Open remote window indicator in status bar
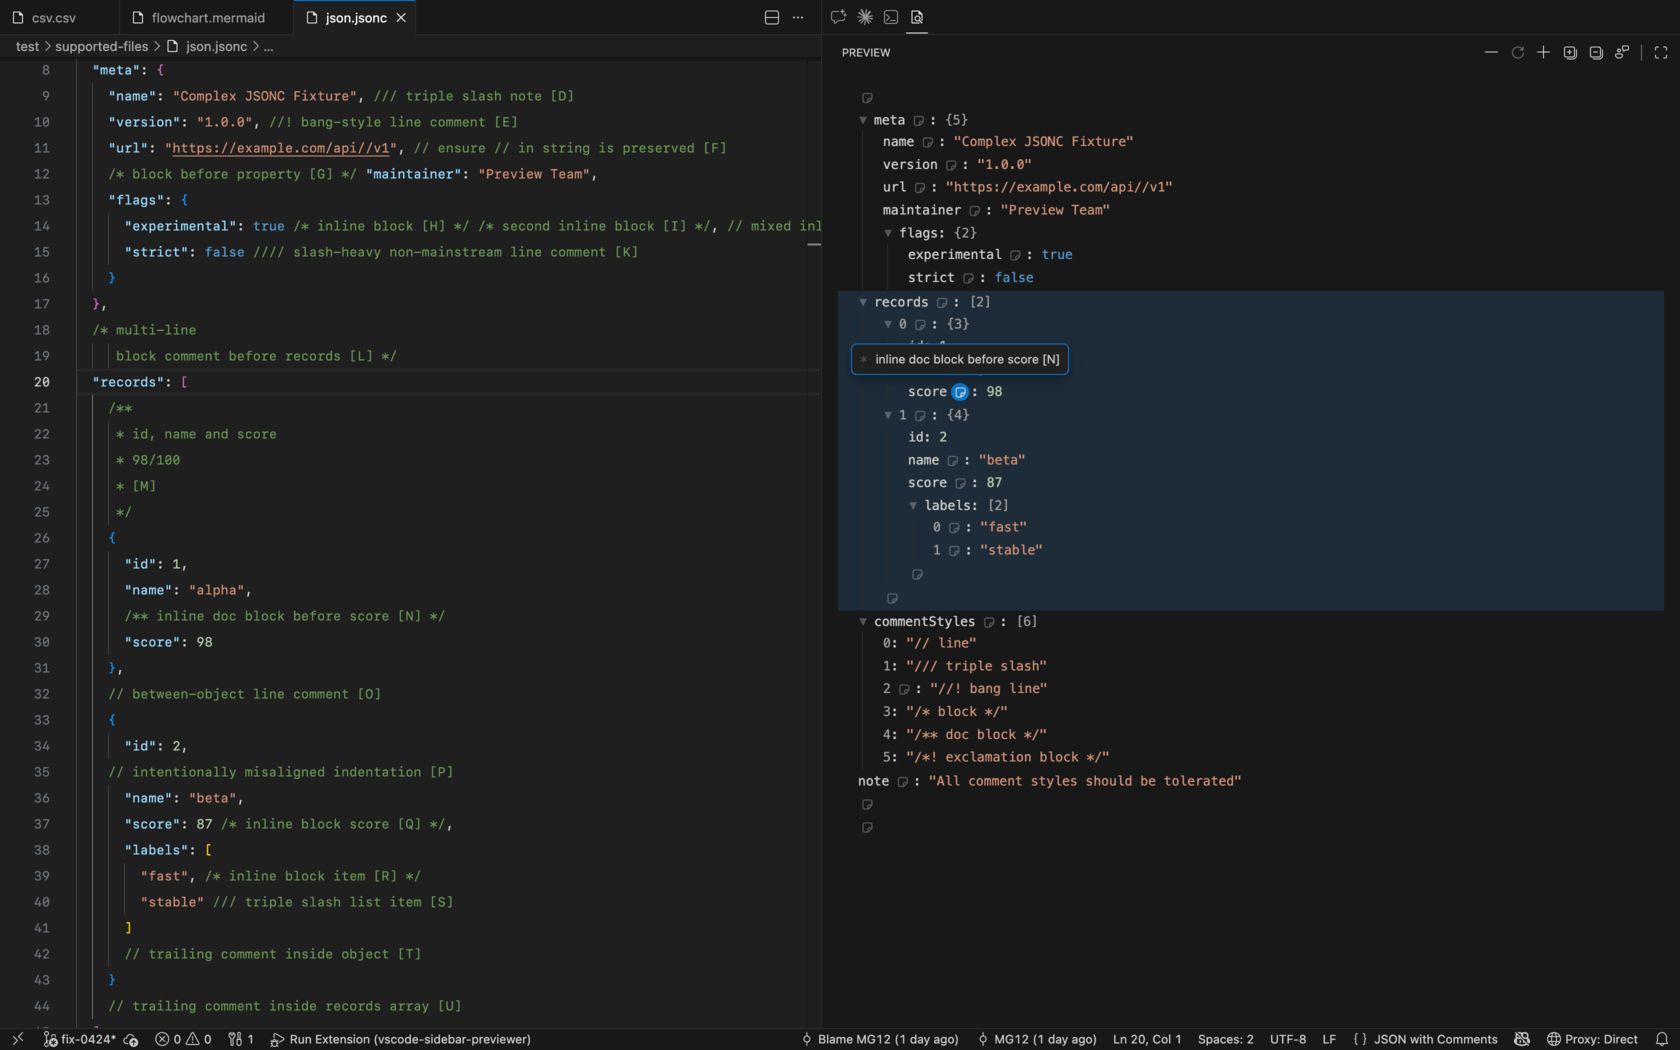Image resolution: width=1680 pixels, height=1050 pixels. point(17,1039)
